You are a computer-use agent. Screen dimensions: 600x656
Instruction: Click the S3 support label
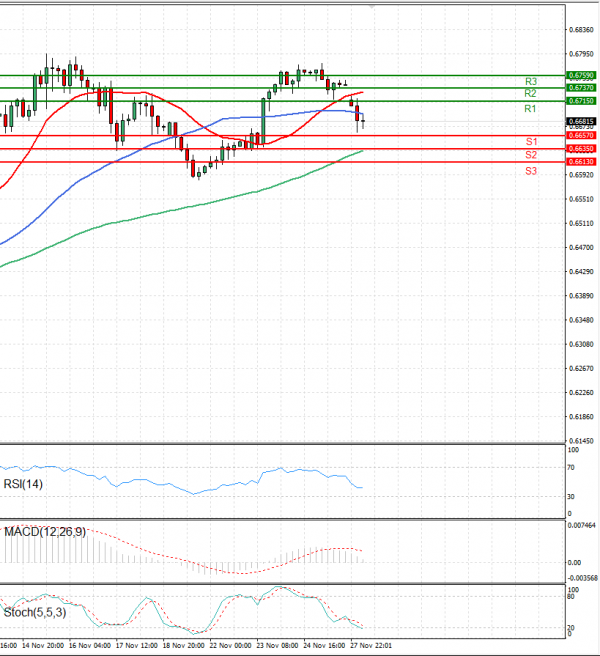coord(531,171)
